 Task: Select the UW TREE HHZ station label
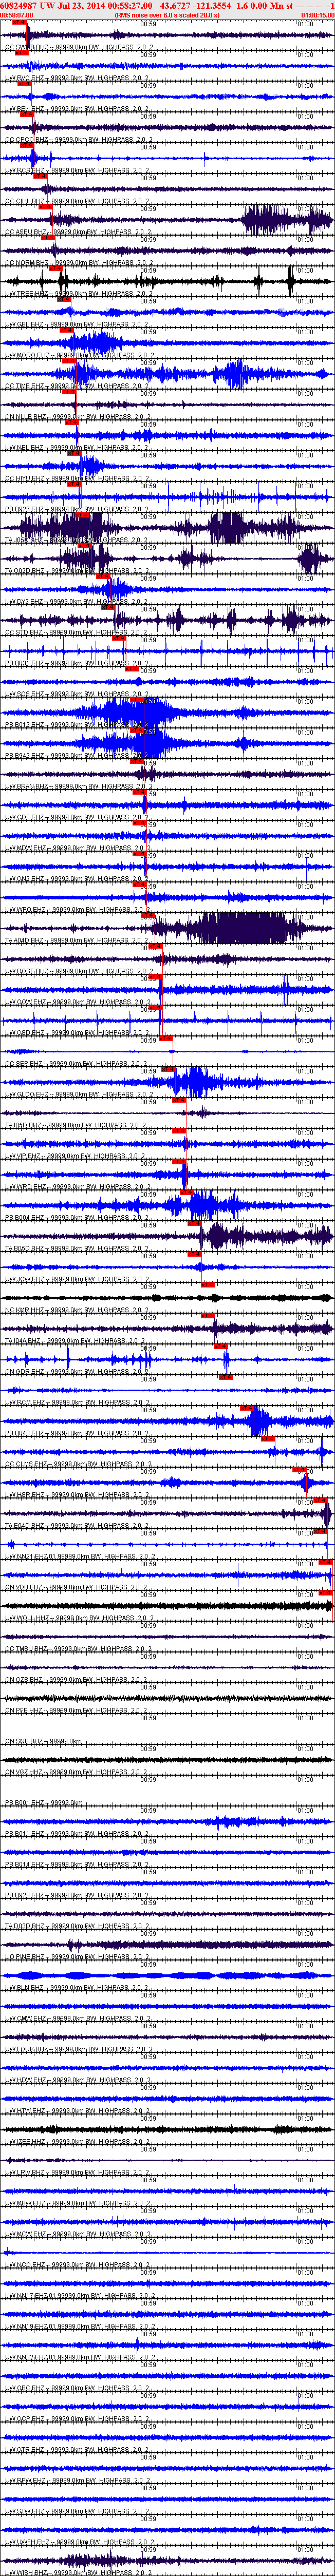click(x=28, y=293)
